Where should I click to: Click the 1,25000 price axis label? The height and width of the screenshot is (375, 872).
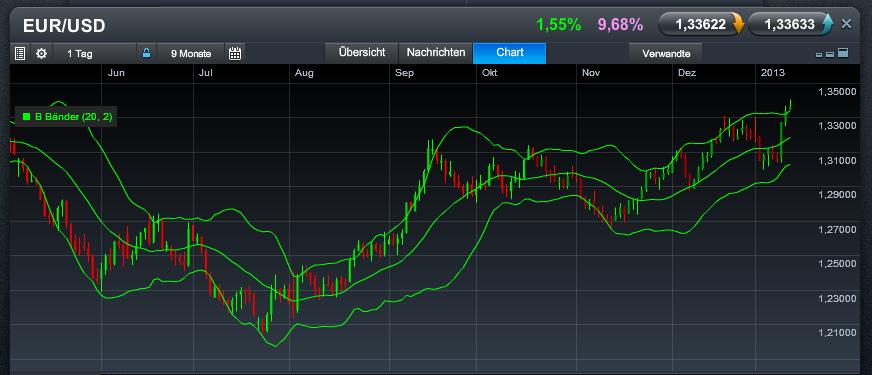(x=837, y=264)
